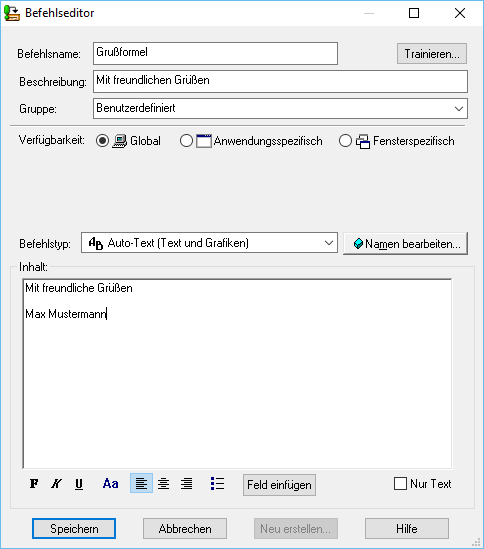Toggle underline formatting icon

79,484
